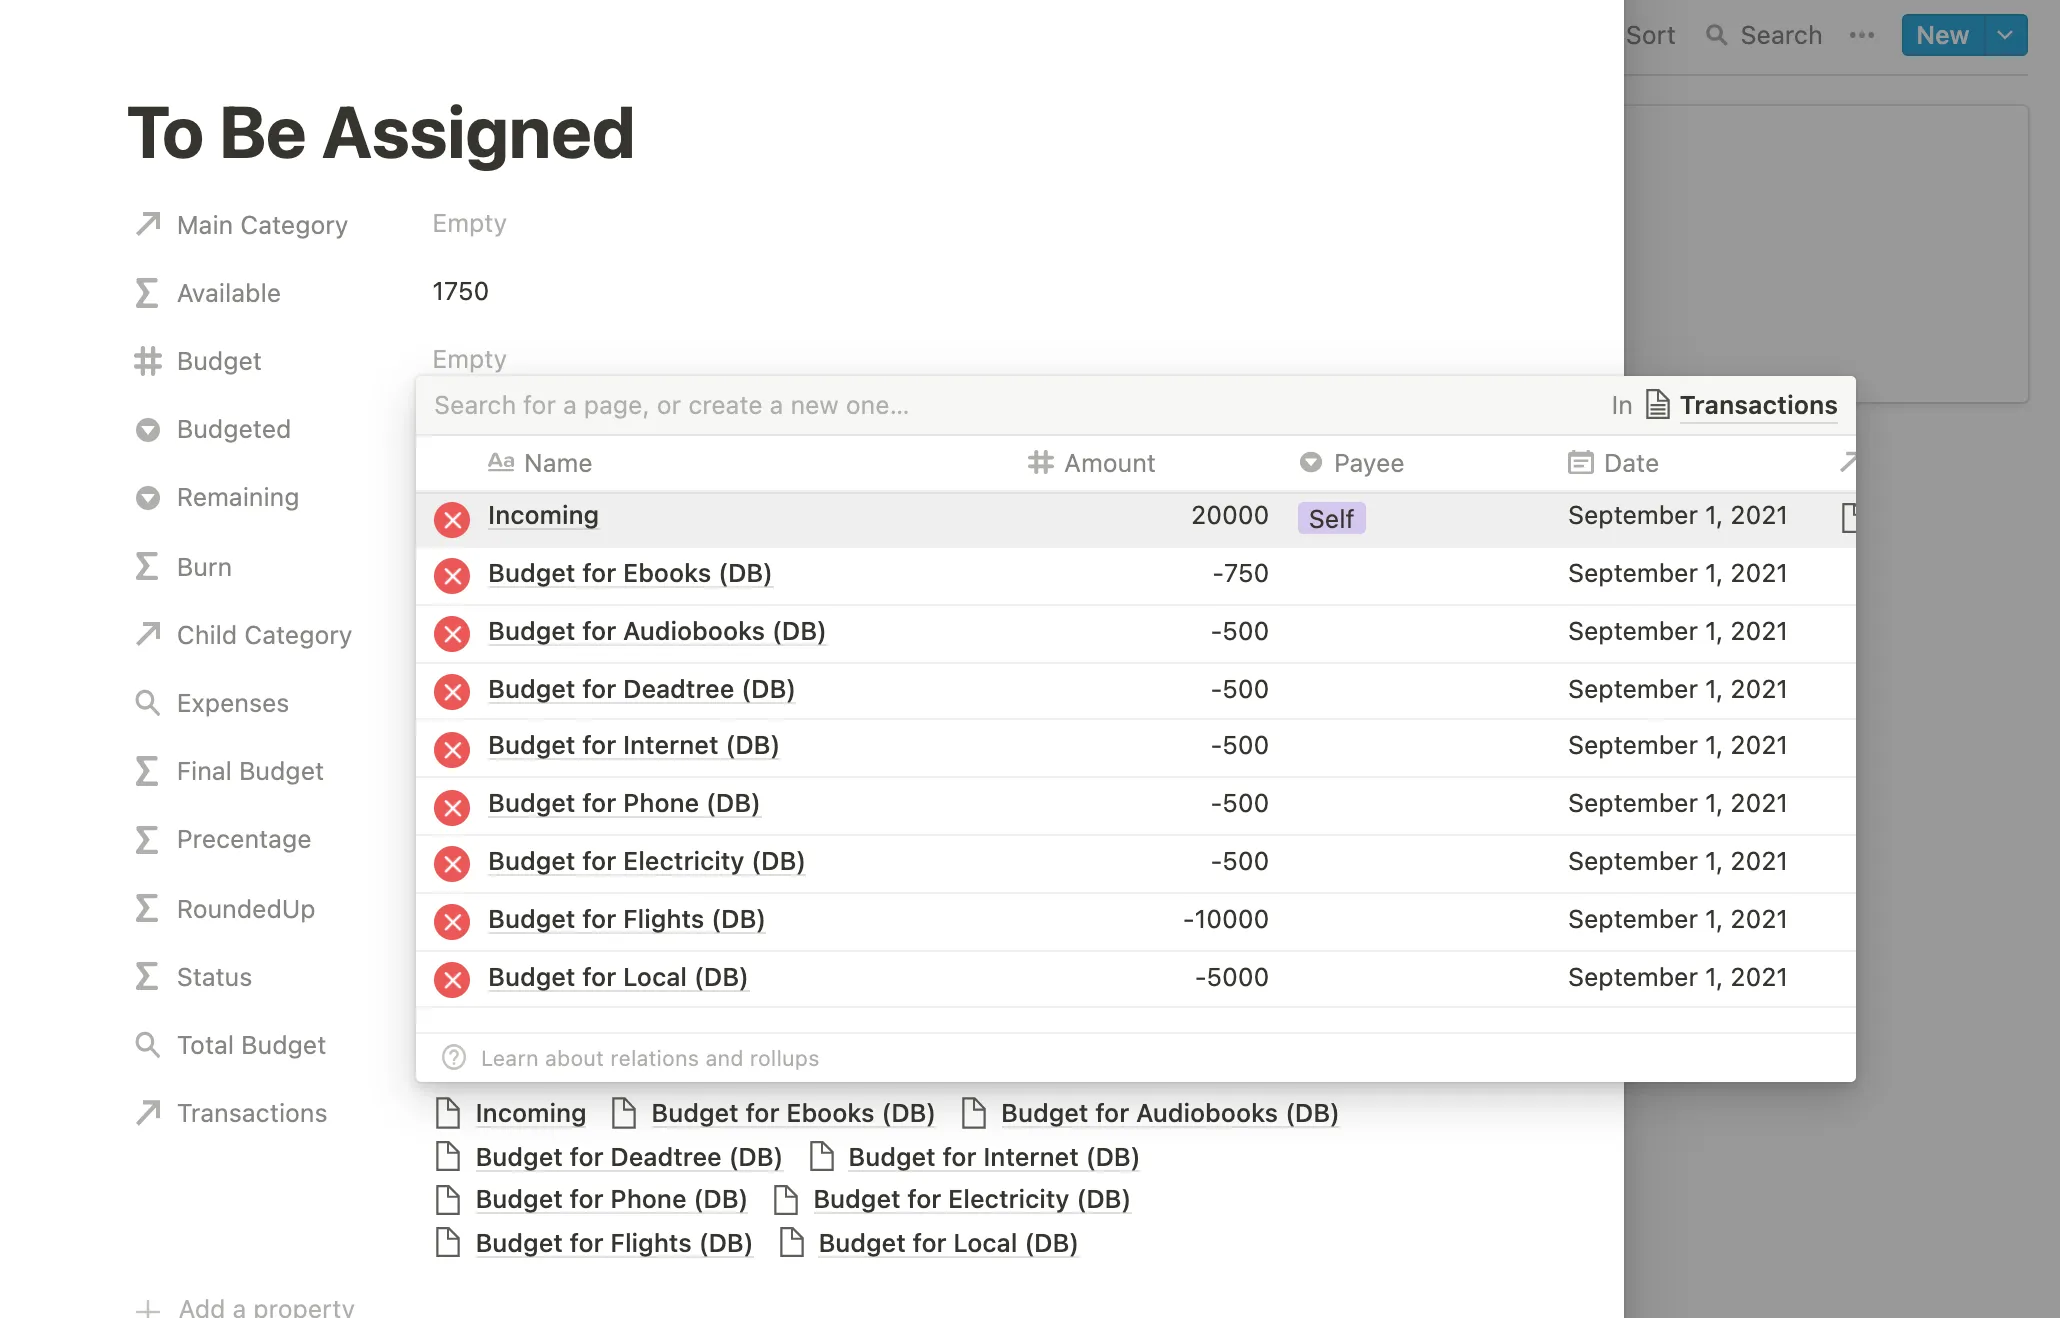
Task: Click the Payee column header
Action: click(x=1351, y=463)
